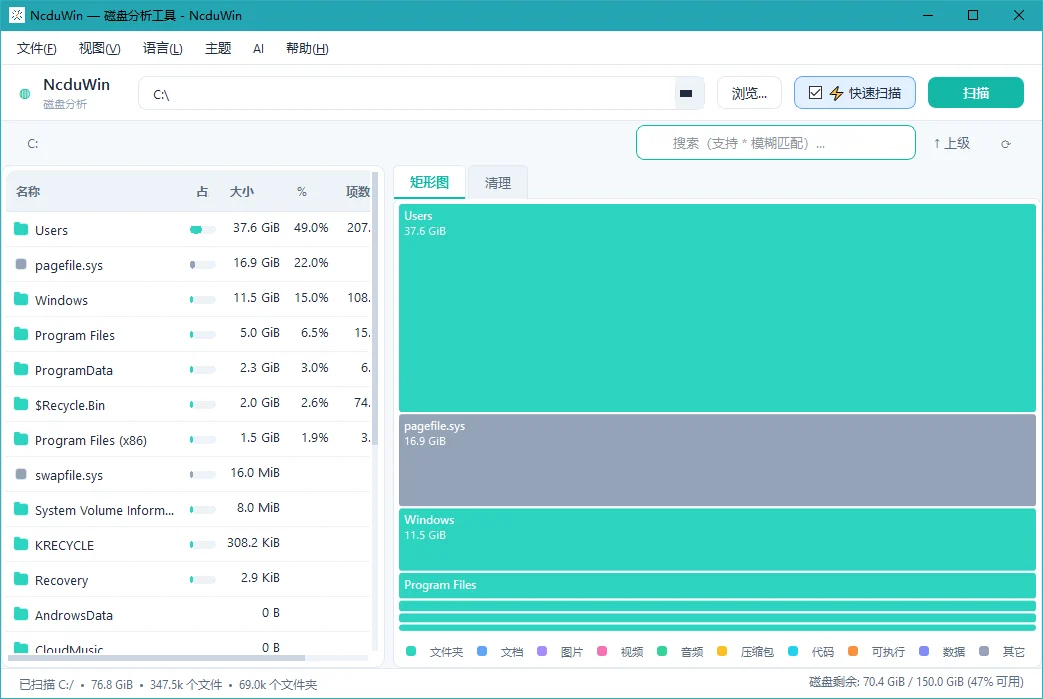Viewport: 1043px width, 699px height.
Task: Select the Program Files treemap block
Action: click(717, 585)
